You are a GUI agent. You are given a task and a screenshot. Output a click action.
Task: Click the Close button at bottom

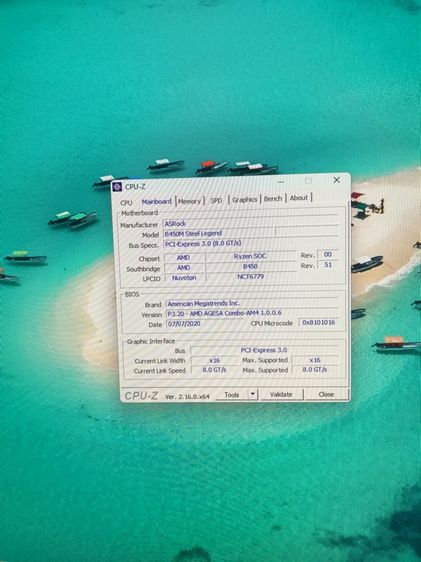coord(326,394)
